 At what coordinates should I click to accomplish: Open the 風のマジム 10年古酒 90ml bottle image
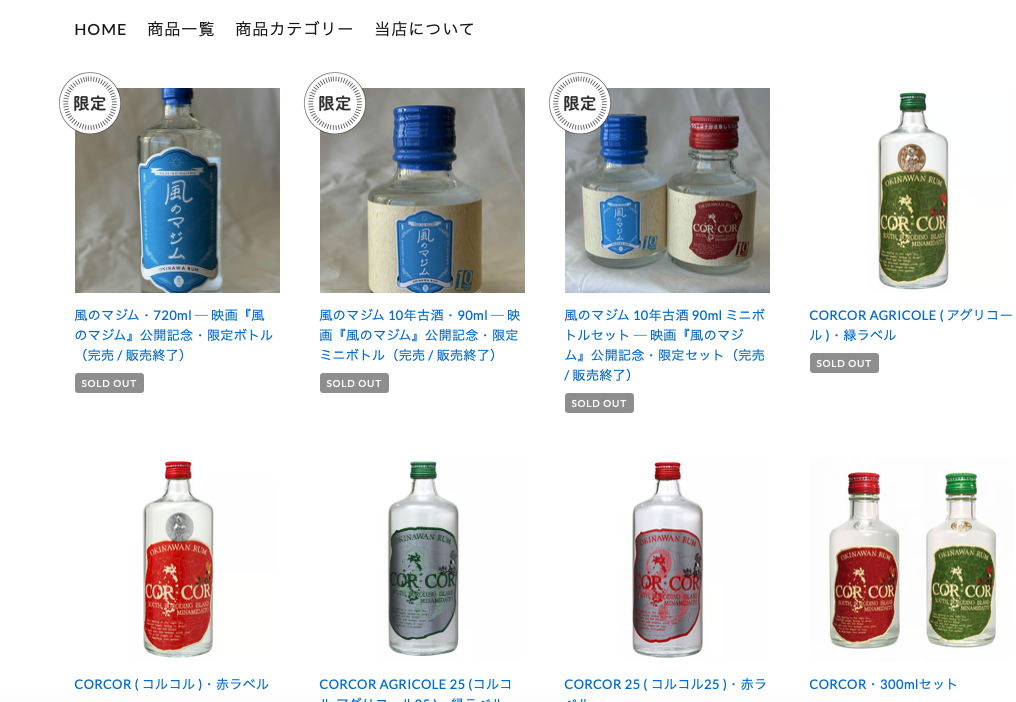[422, 191]
